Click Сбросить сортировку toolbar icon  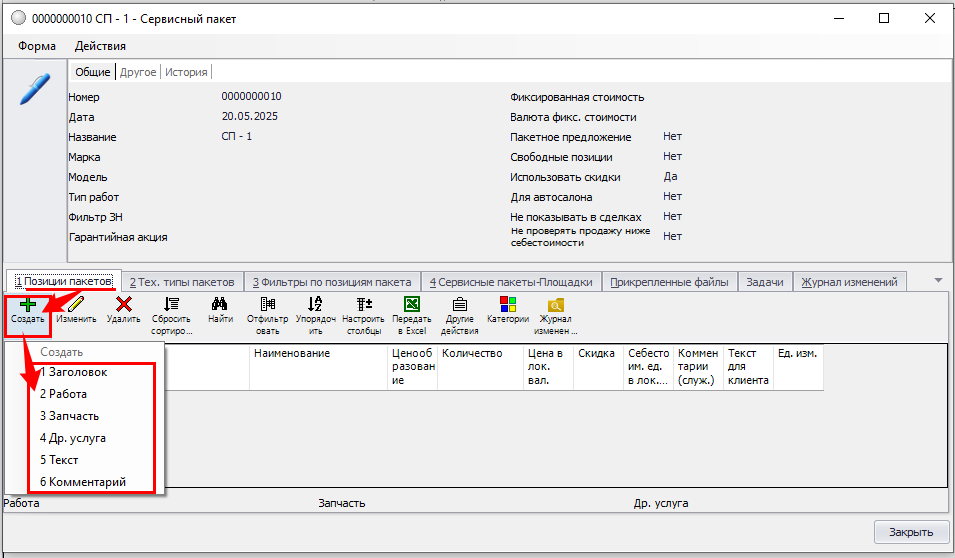[171, 305]
